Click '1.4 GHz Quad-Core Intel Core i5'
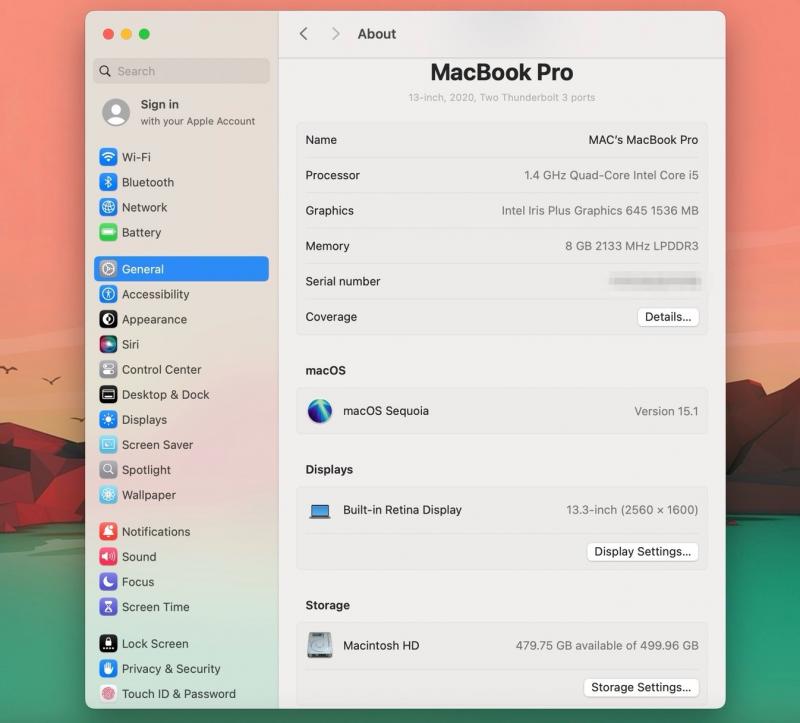 [x=611, y=175]
